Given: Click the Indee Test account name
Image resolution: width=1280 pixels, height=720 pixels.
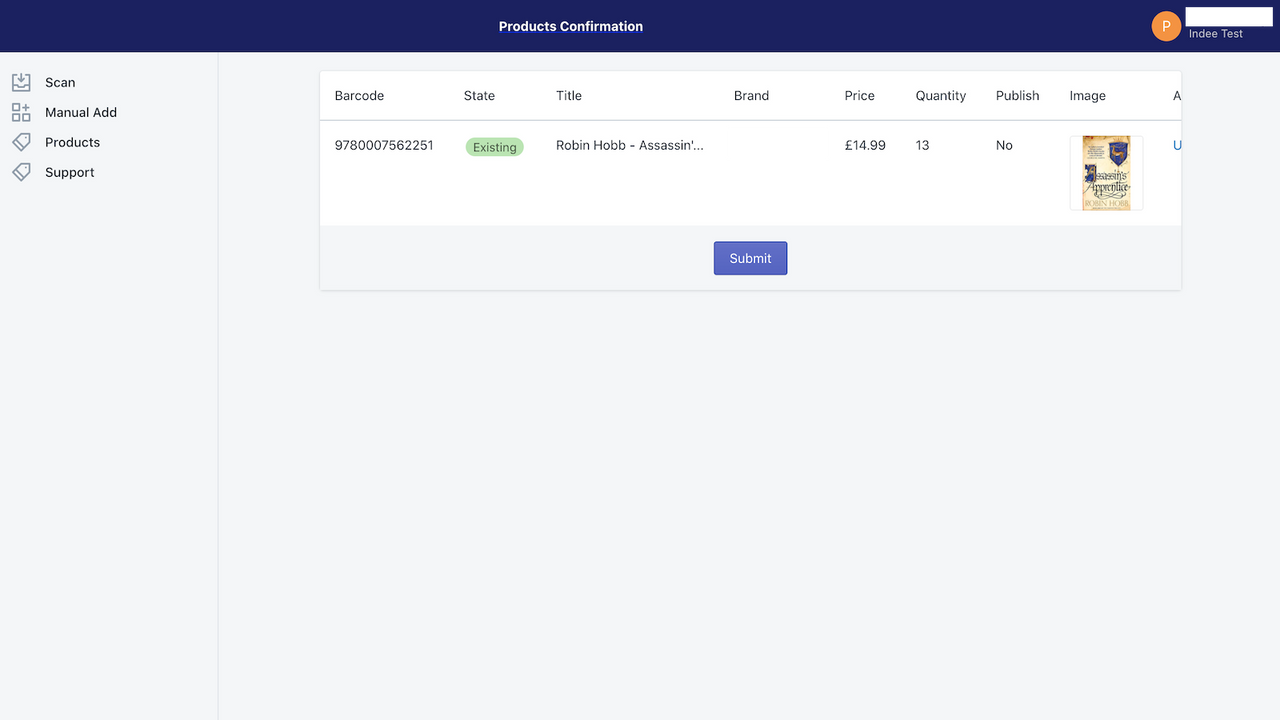Looking at the screenshot, I should click(x=1214, y=33).
